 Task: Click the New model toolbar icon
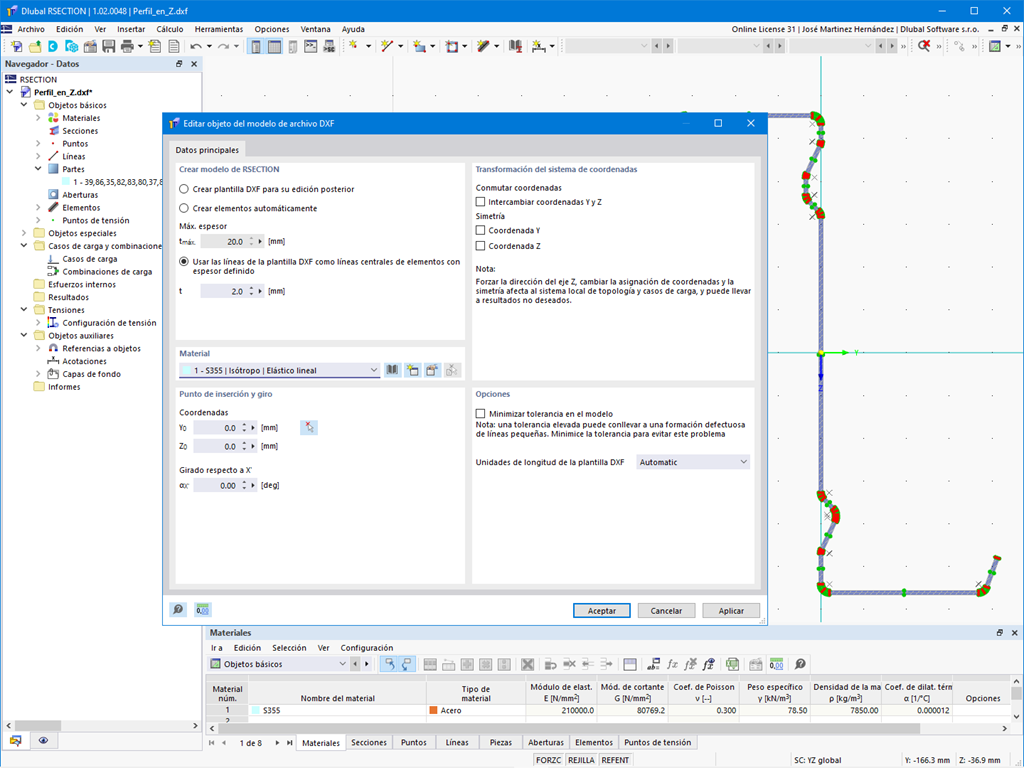pyautogui.click(x=16, y=46)
